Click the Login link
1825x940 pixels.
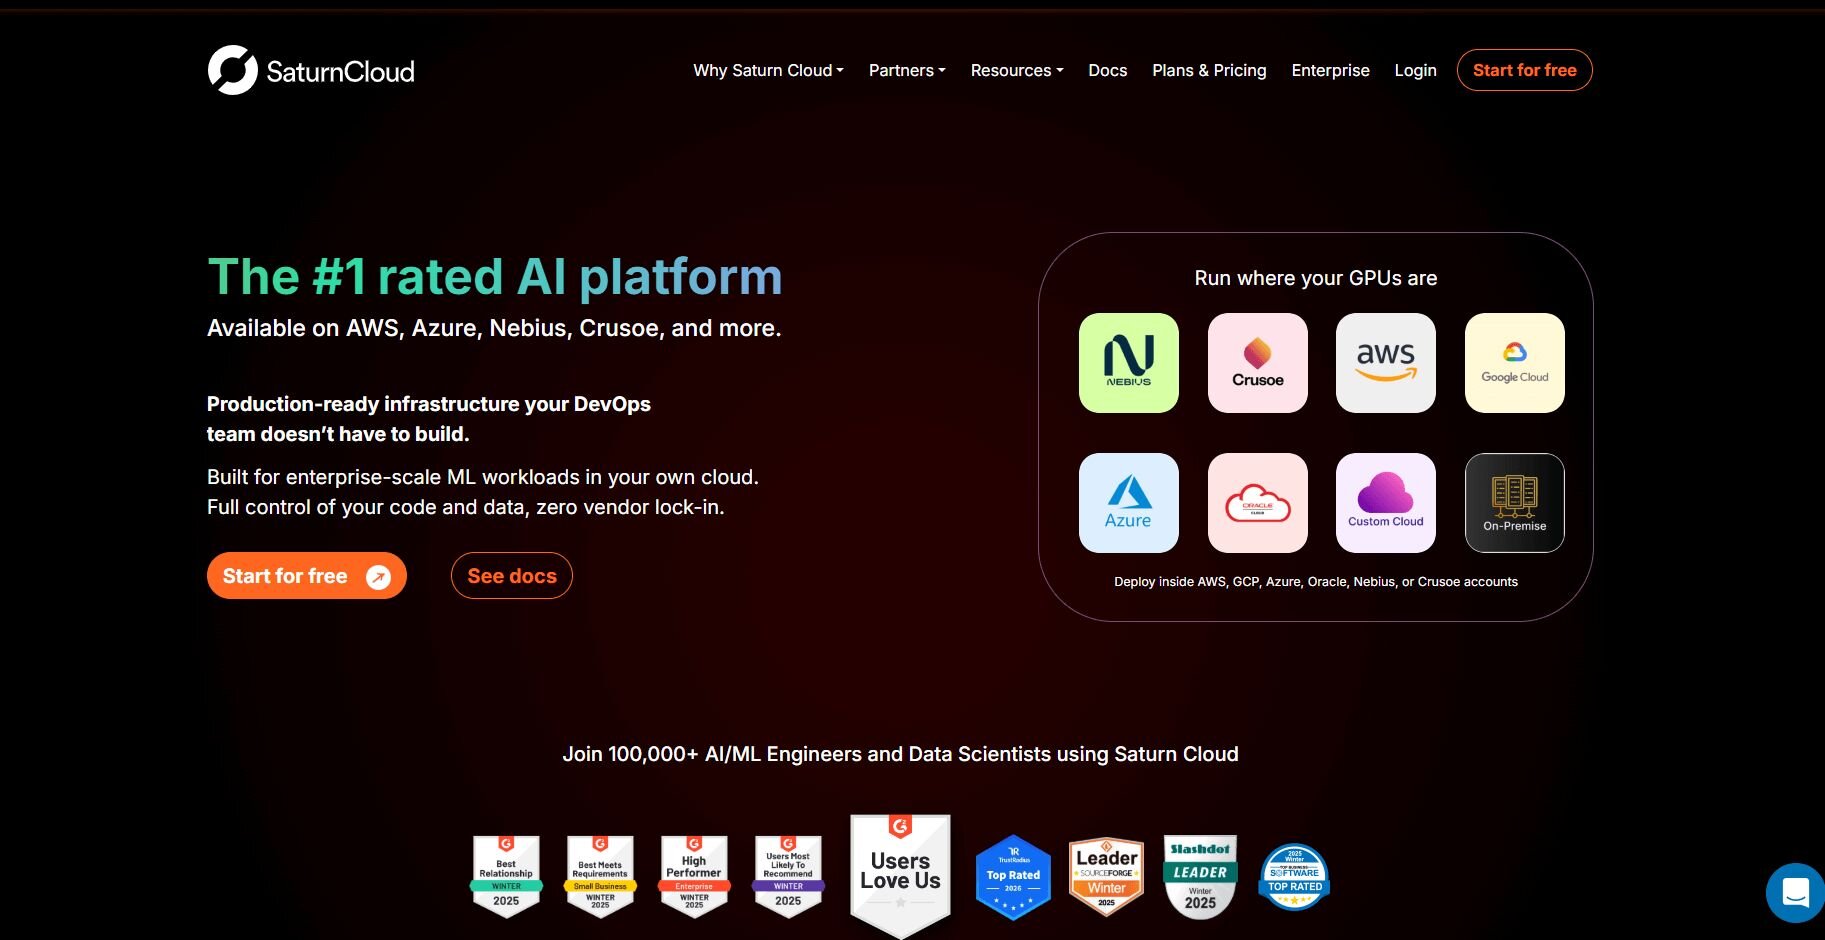pyautogui.click(x=1415, y=70)
